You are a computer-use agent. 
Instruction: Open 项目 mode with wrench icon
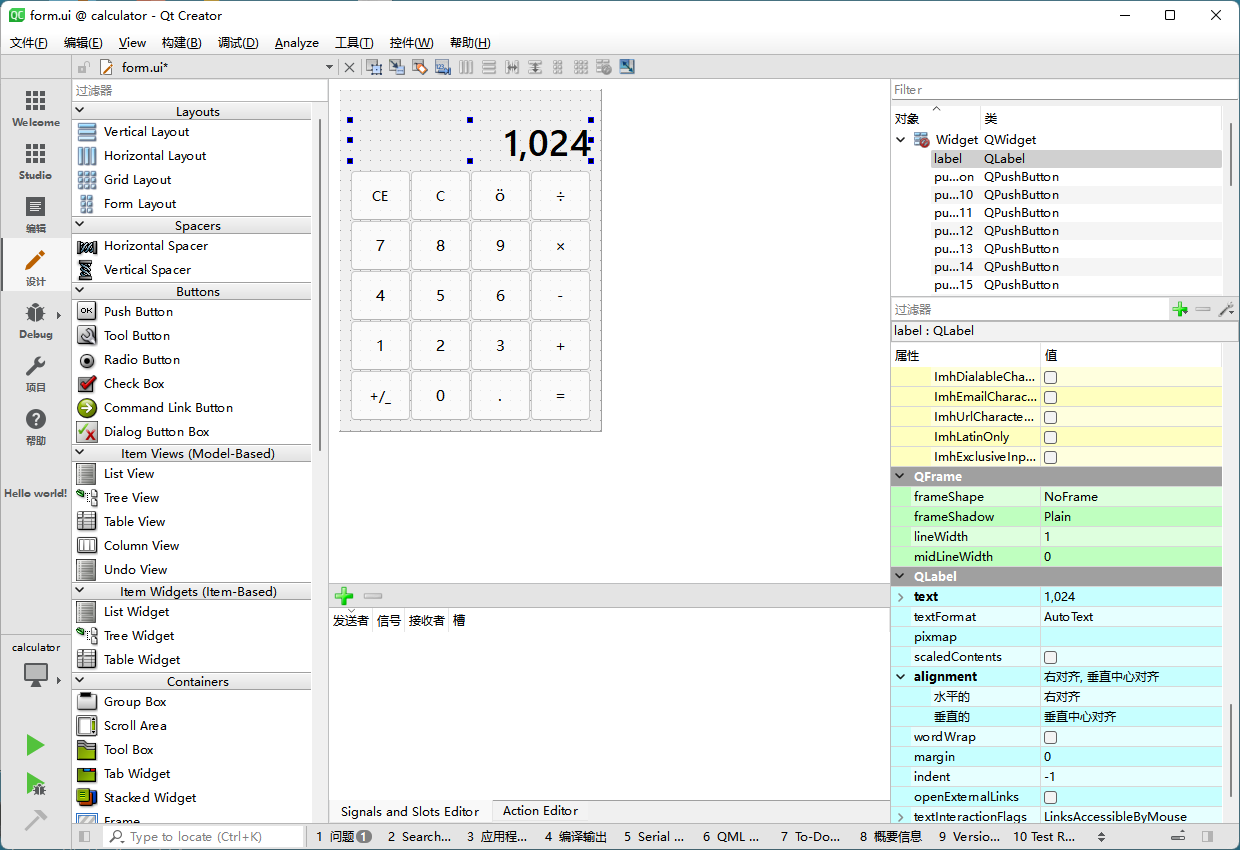(35, 373)
